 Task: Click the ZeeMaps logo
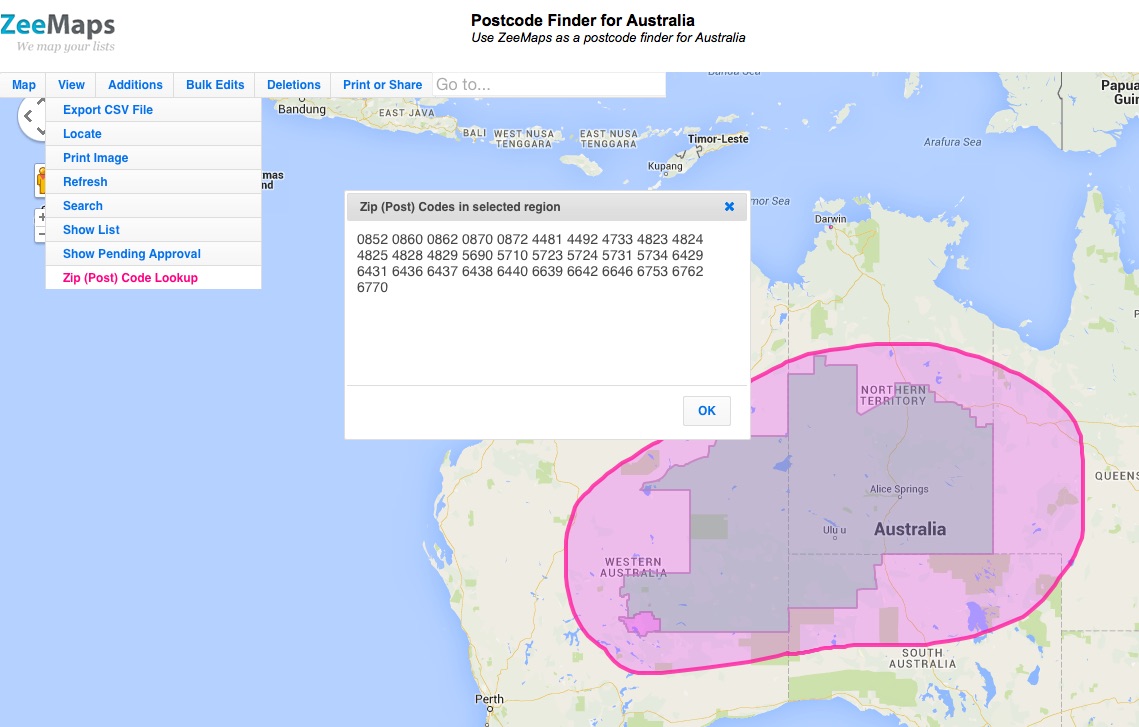tap(57, 25)
